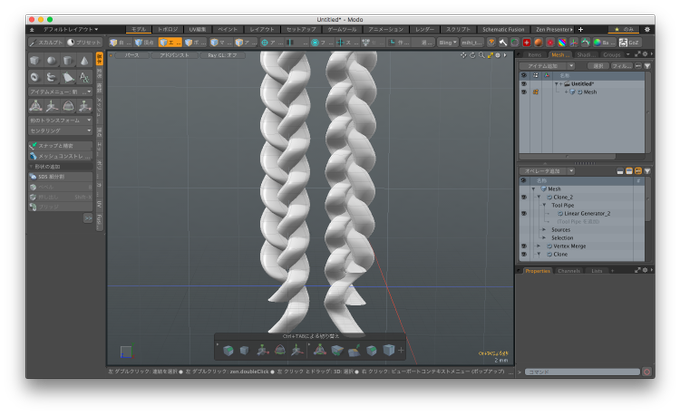
Task: Select the torus primitive tool
Action: 35,77
